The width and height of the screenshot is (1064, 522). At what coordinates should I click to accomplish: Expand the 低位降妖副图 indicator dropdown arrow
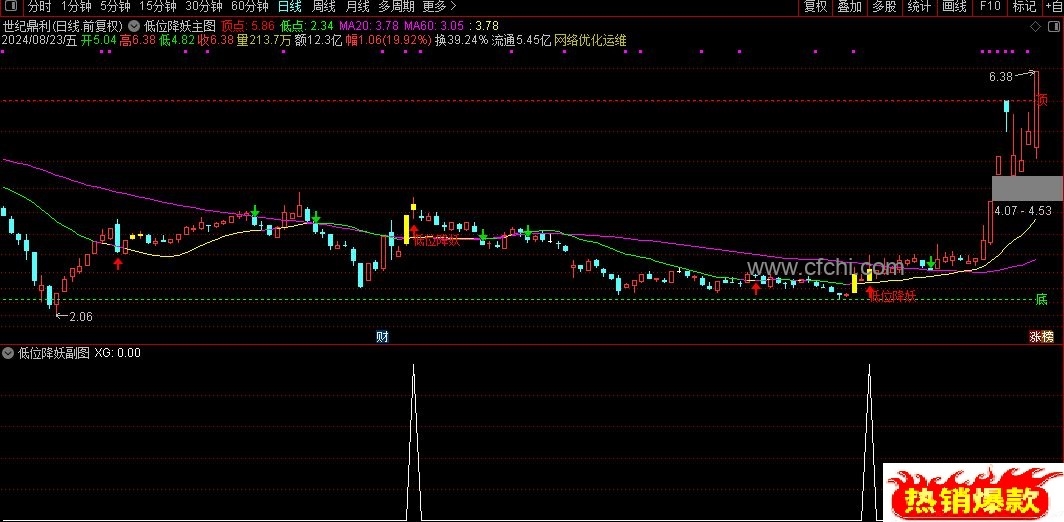tap(8, 353)
